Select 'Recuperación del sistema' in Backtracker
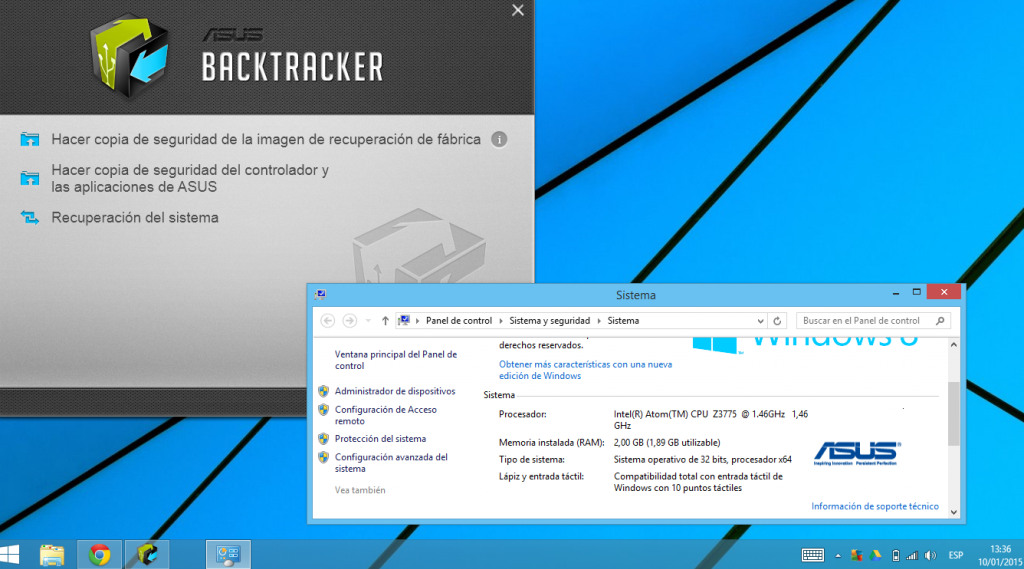The width and height of the screenshot is (1024, 569). pyautogui.click(x=134, y=217)
